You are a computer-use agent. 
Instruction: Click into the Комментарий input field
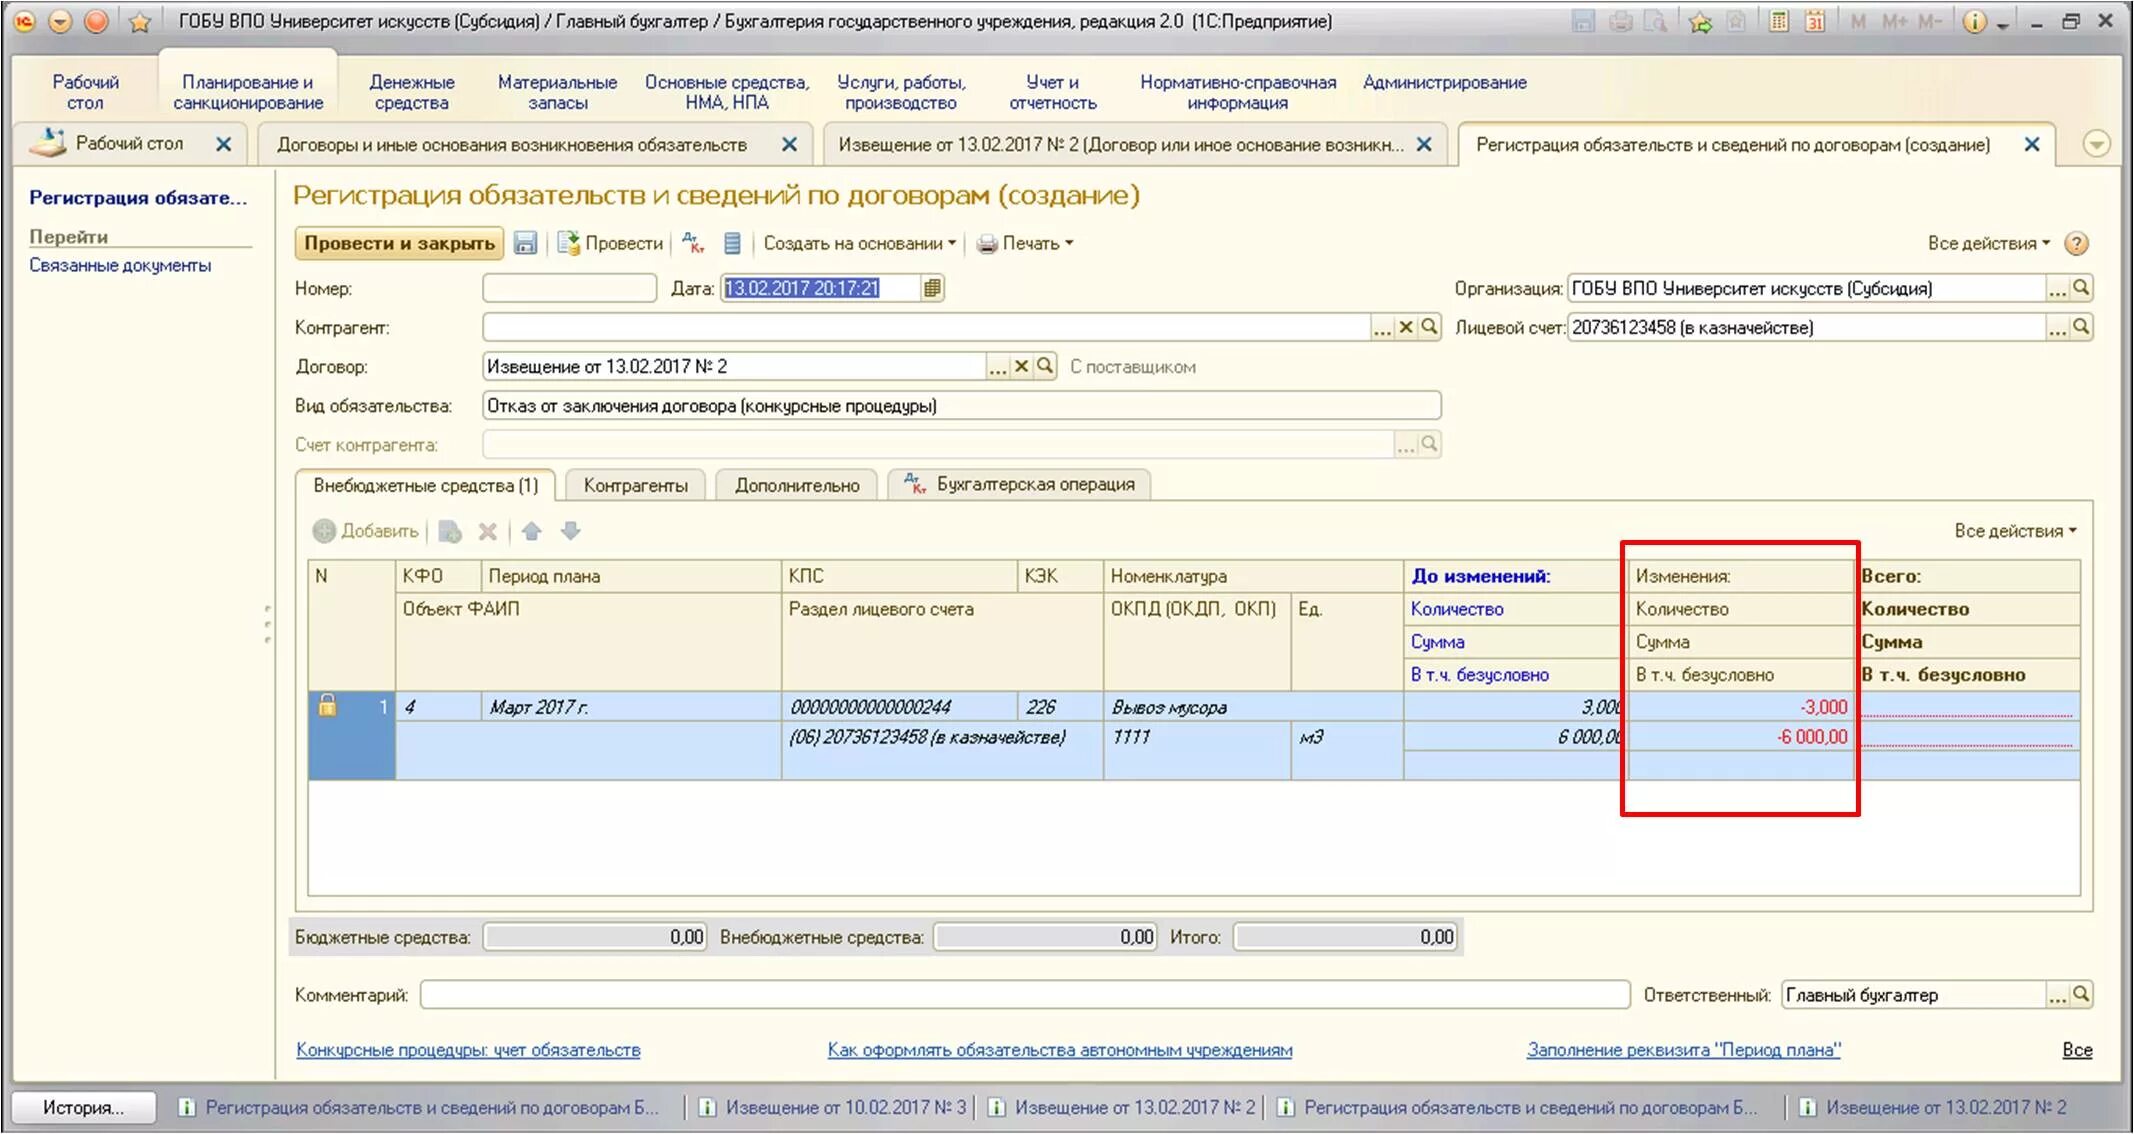point(1025,995)
